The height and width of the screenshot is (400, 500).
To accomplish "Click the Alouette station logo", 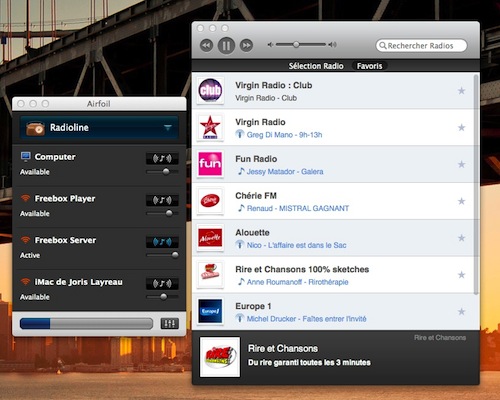I will point(210,238).
